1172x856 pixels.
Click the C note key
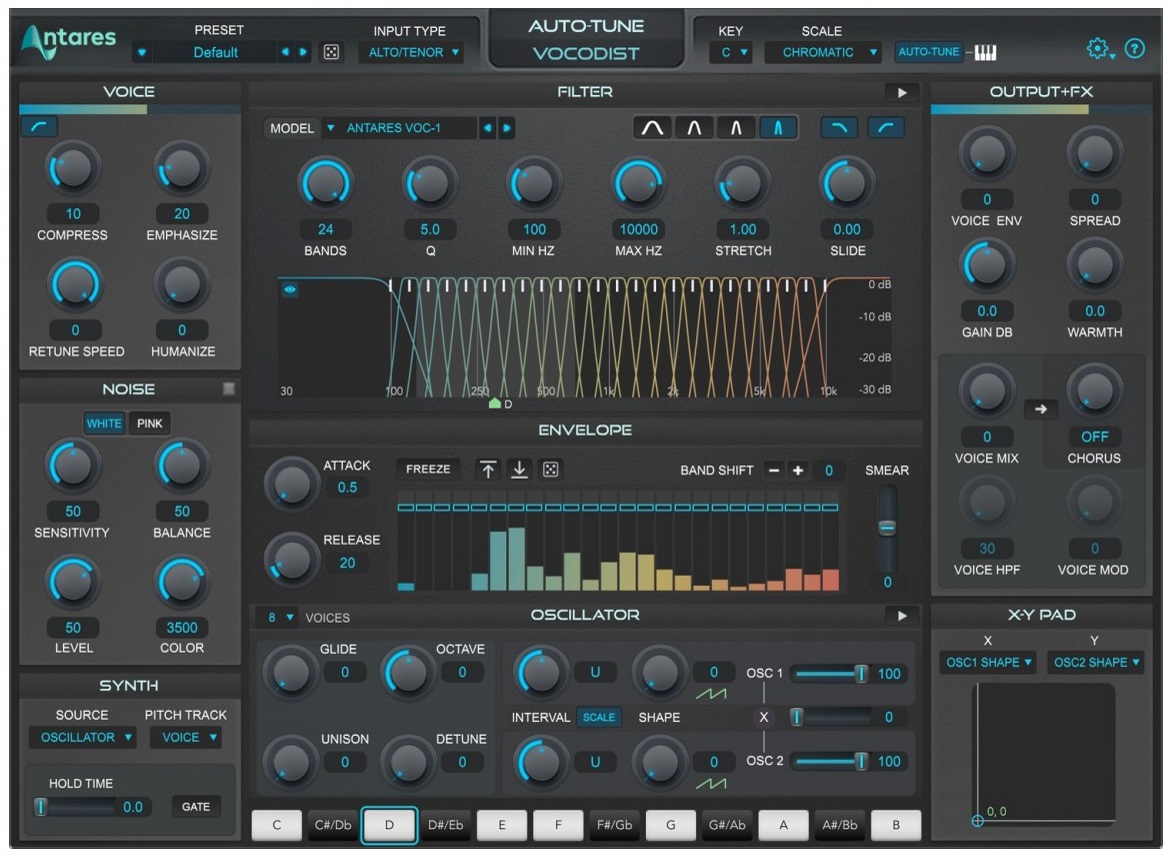tap(277, 825)
